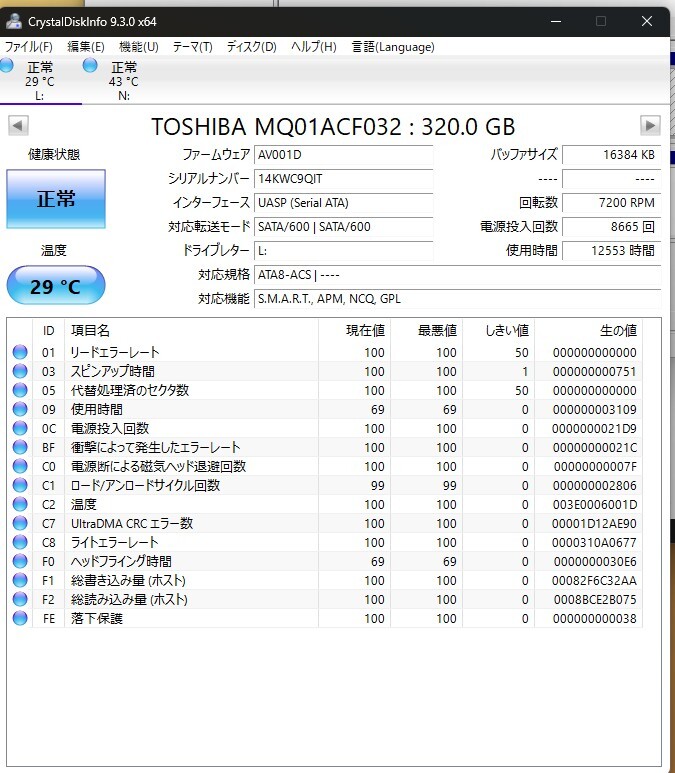Screen dimensions: 675x773
Task: Open the ヘルプ(H) menu
Action: (314, 47)
